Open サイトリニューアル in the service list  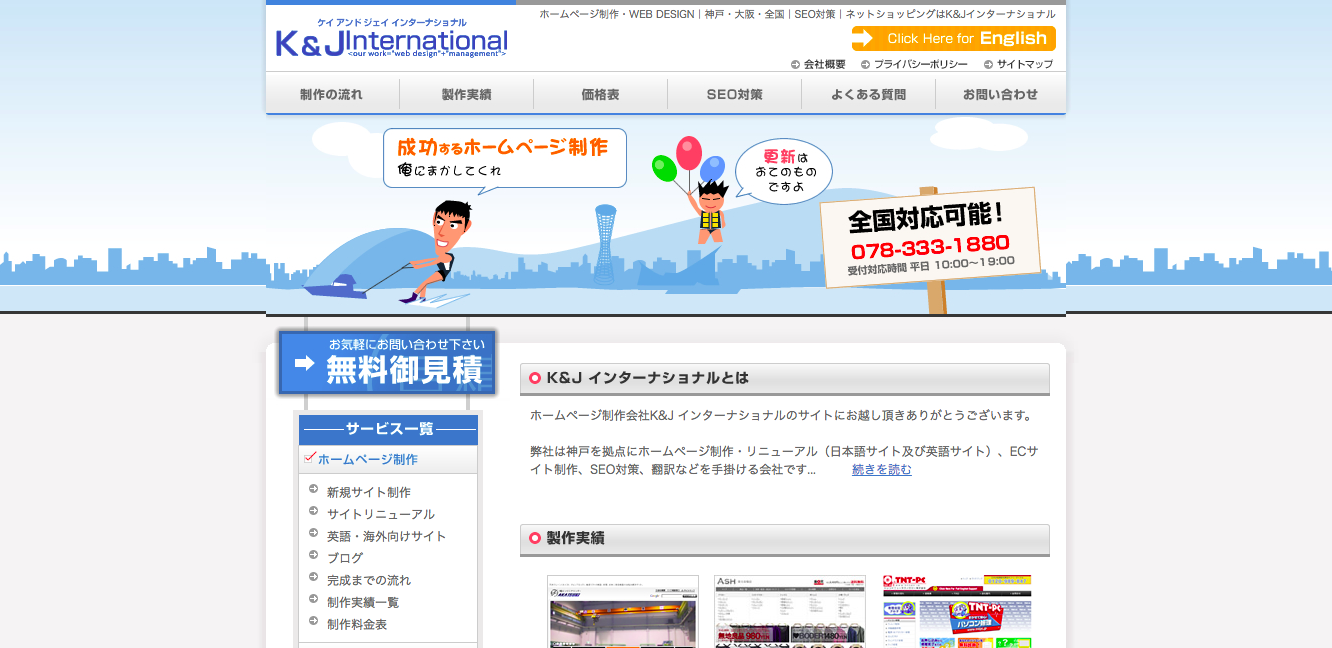[381, 514]
